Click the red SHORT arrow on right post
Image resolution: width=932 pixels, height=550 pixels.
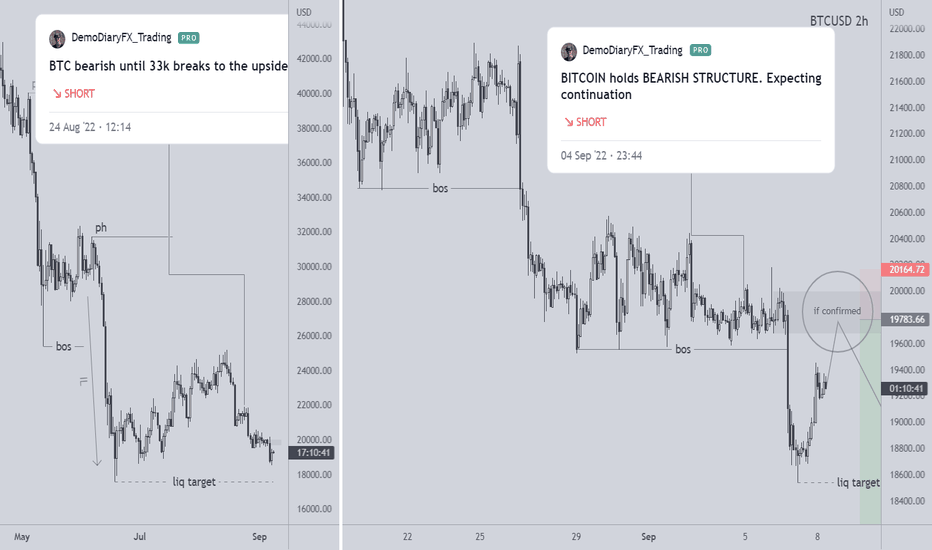click(569, 122)
